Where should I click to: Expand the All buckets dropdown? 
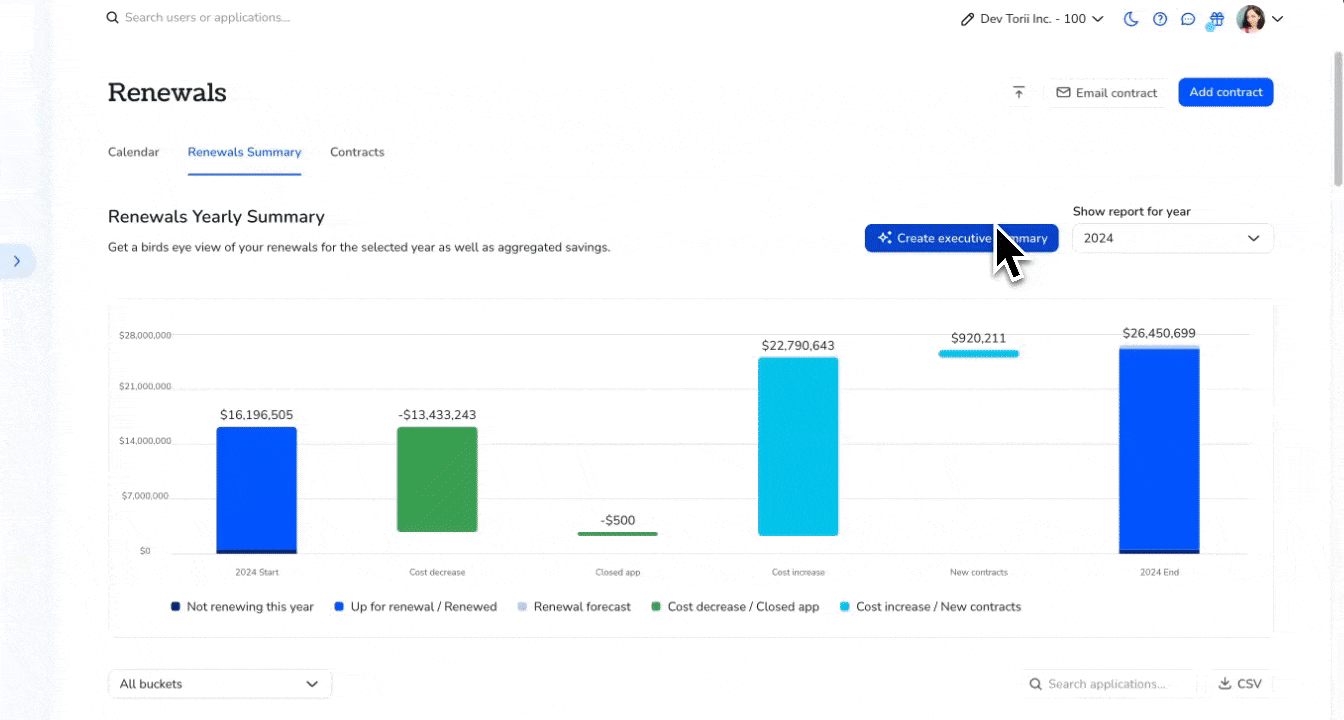point(219,684)
